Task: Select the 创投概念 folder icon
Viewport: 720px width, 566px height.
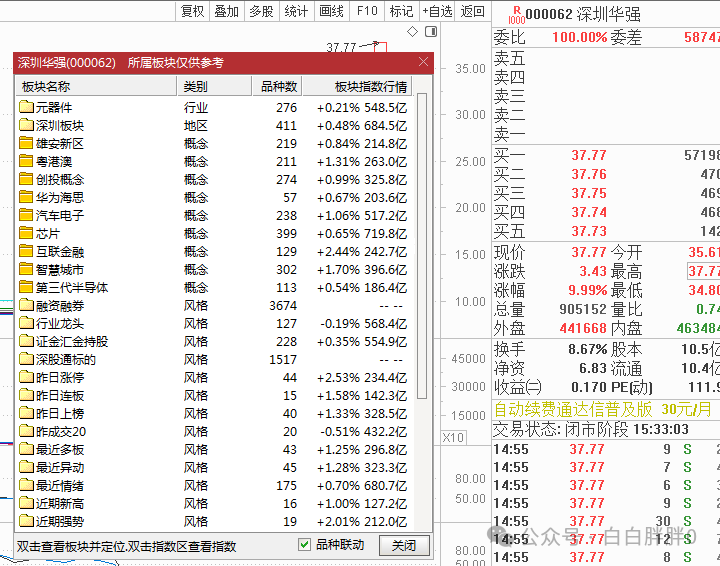Action: (x=27, y=179)
